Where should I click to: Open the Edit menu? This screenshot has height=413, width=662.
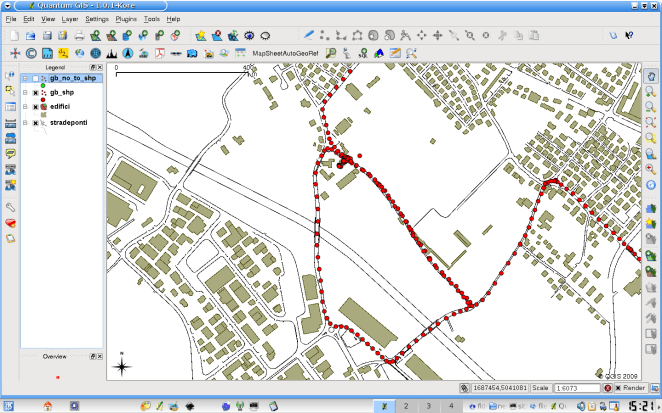28,19
